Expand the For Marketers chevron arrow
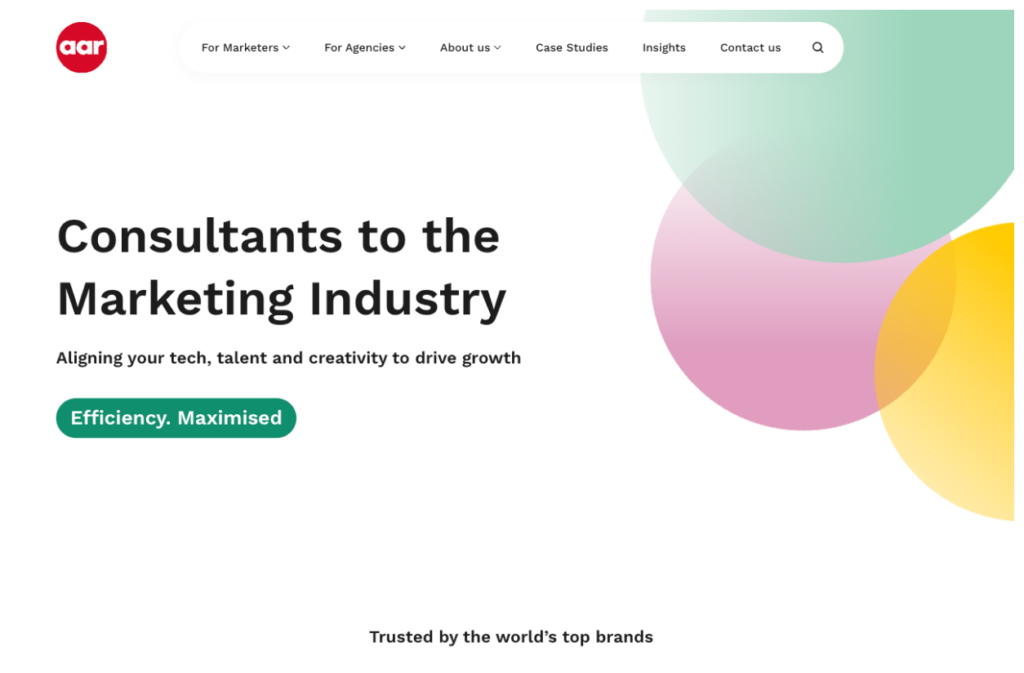The image size is (1024, 673). click(x=286, y=48)
